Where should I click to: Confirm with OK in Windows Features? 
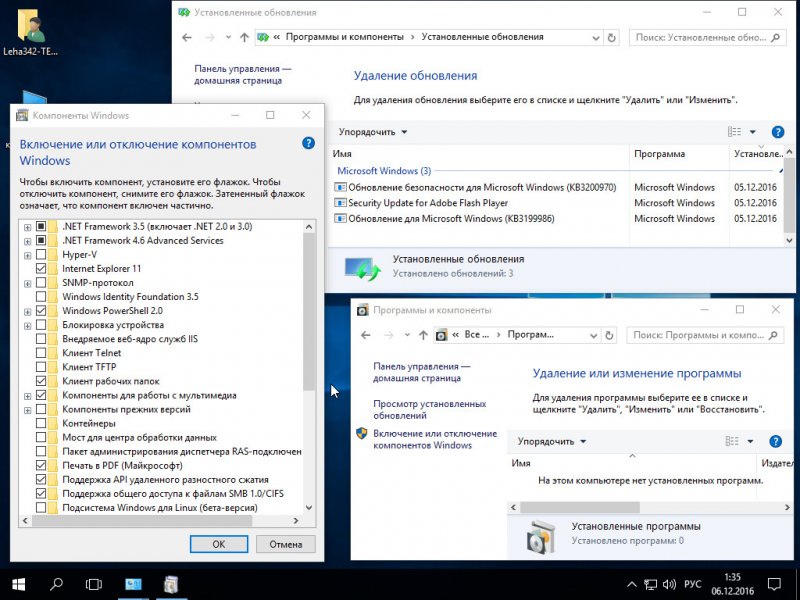tap(219, 544)
